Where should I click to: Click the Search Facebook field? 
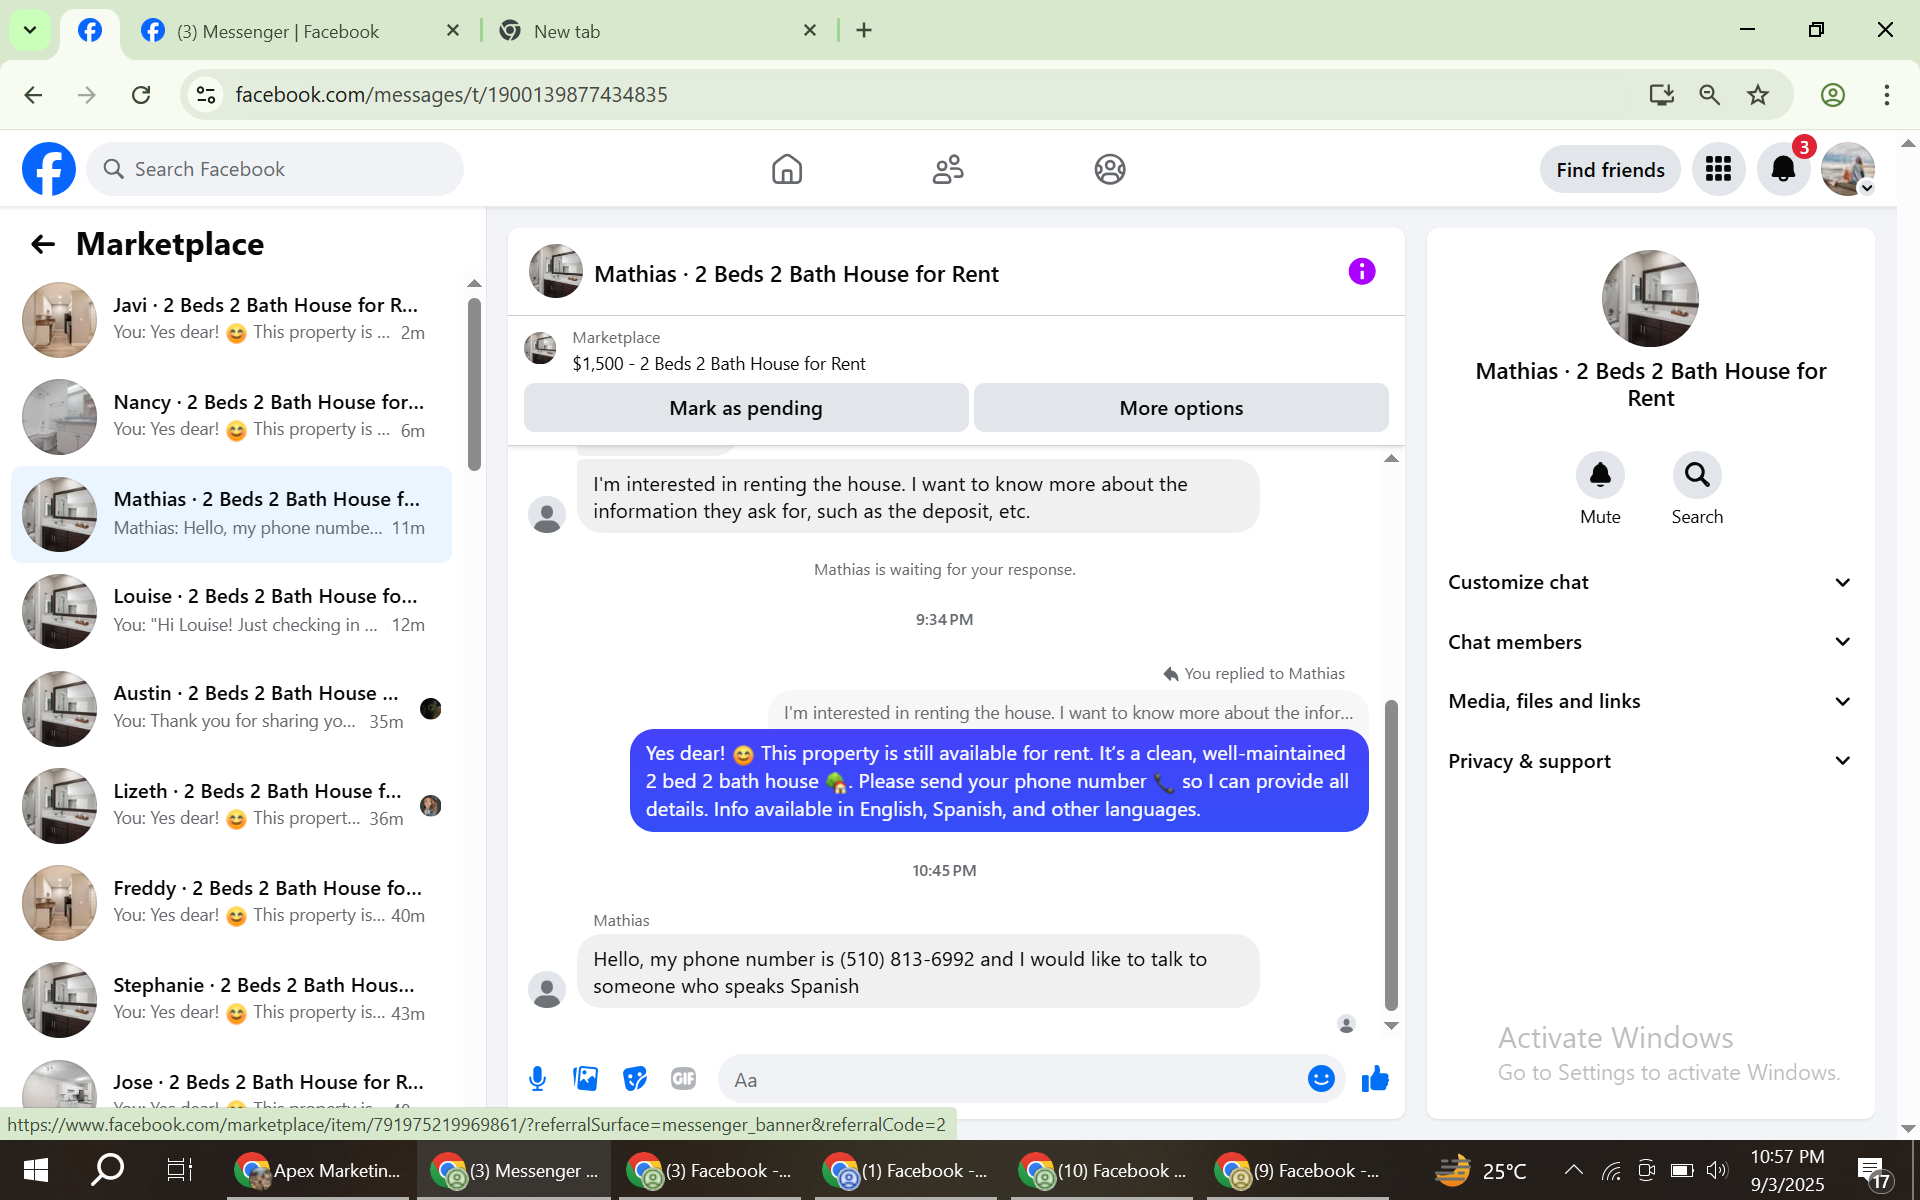275,169
